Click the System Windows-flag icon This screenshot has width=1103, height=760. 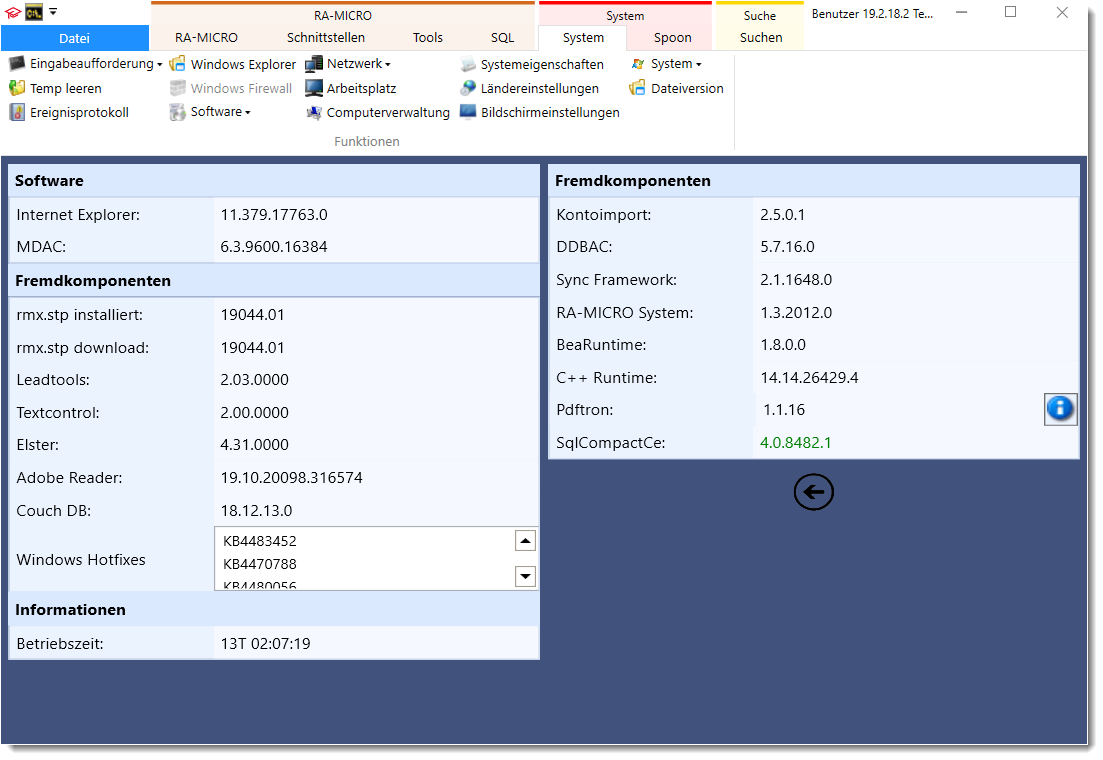point(638,64)
